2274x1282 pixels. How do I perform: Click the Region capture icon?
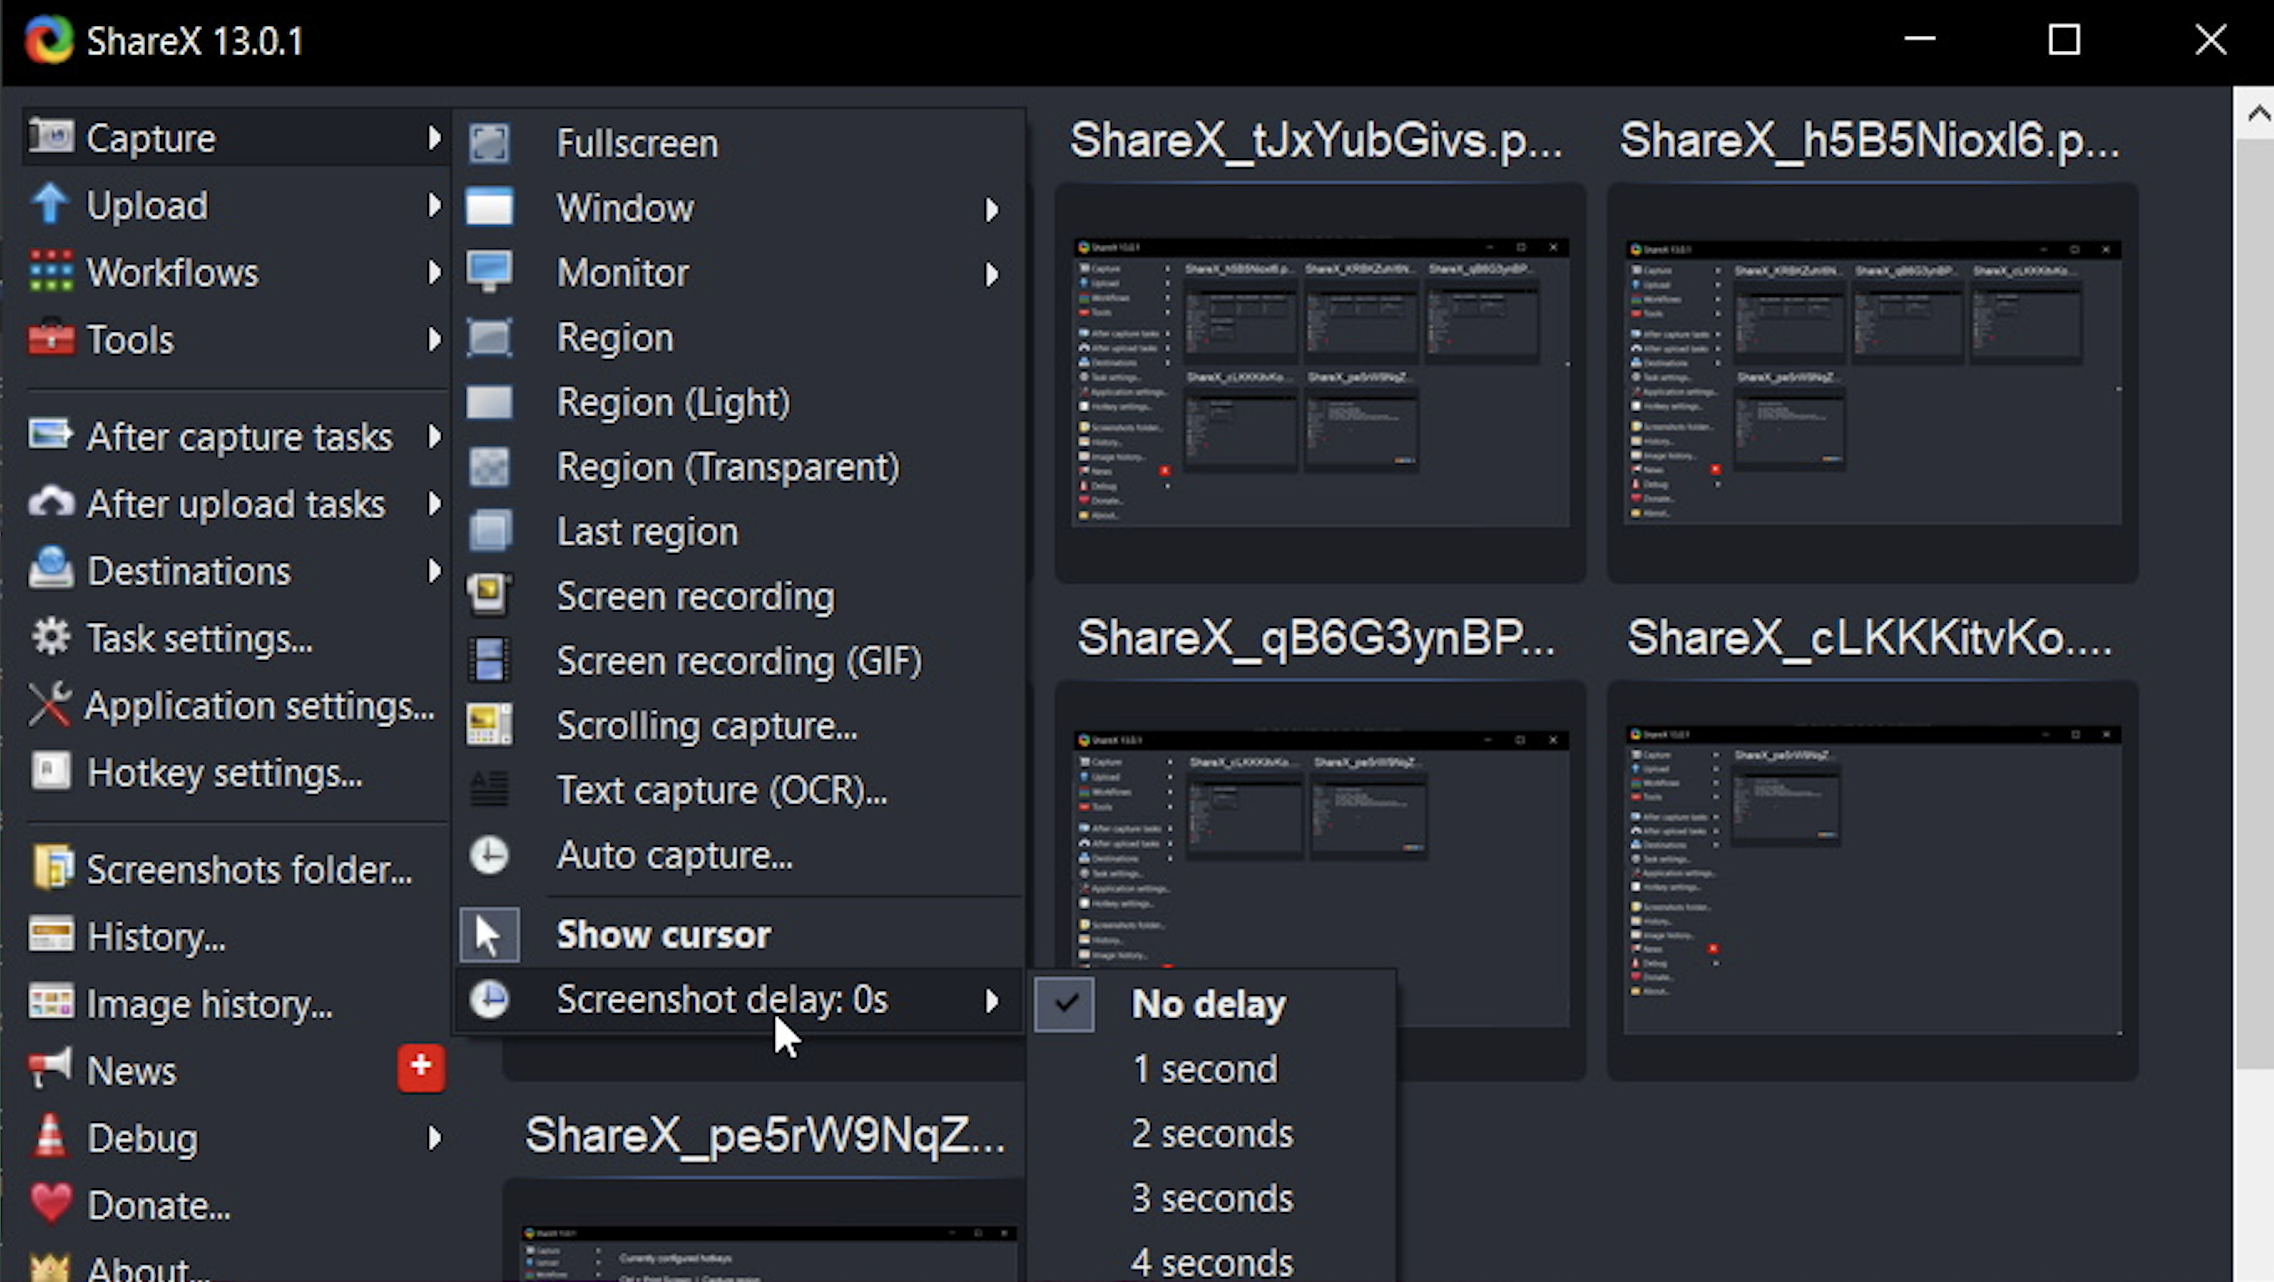489,337
